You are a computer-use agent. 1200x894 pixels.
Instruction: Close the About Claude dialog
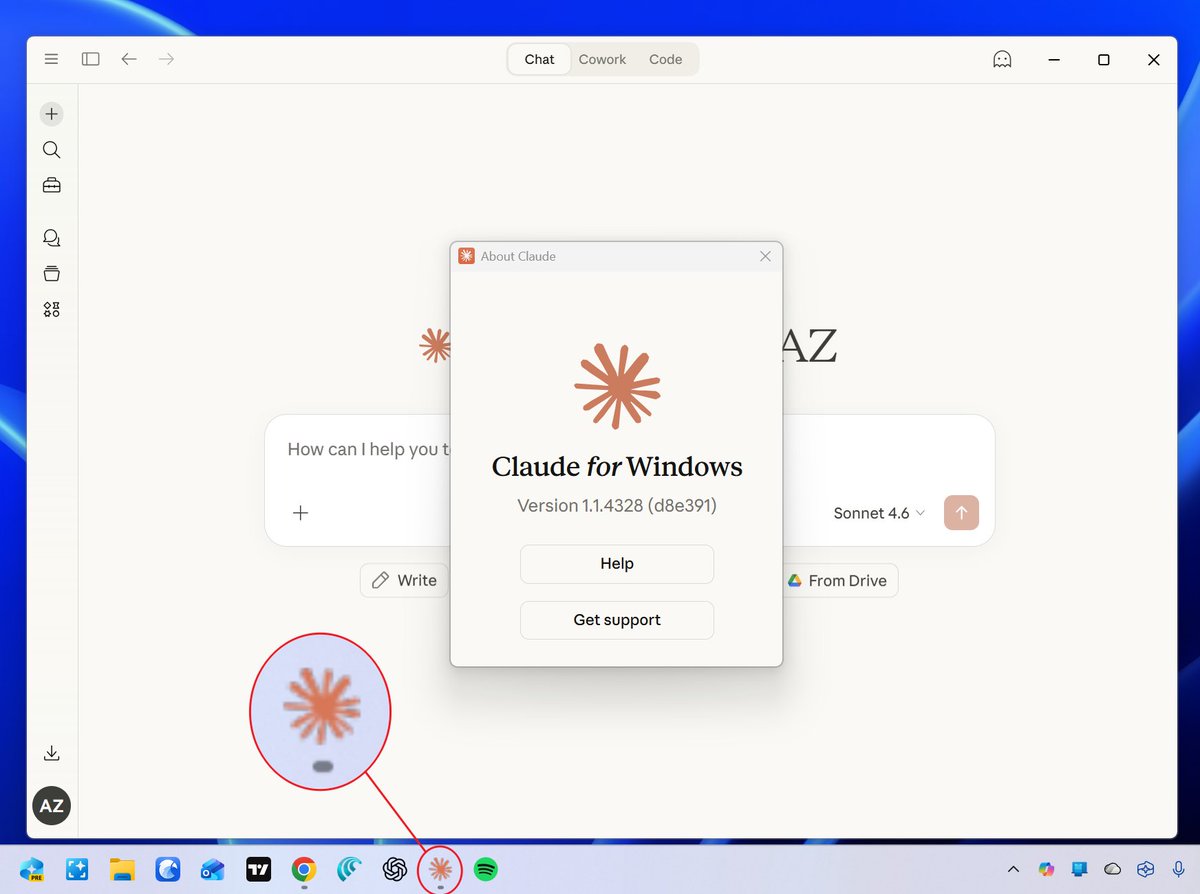click(765, 256)
